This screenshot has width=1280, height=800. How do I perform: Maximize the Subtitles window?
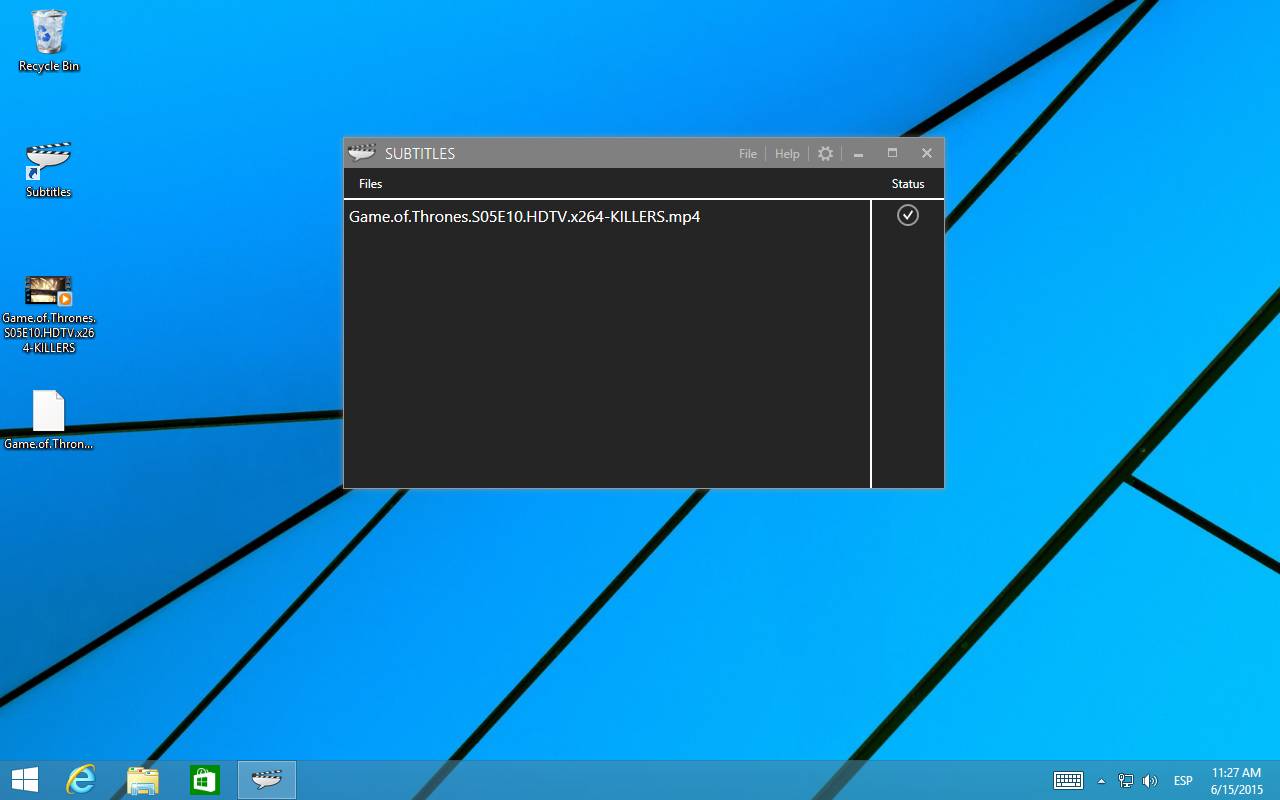[892, 153]
